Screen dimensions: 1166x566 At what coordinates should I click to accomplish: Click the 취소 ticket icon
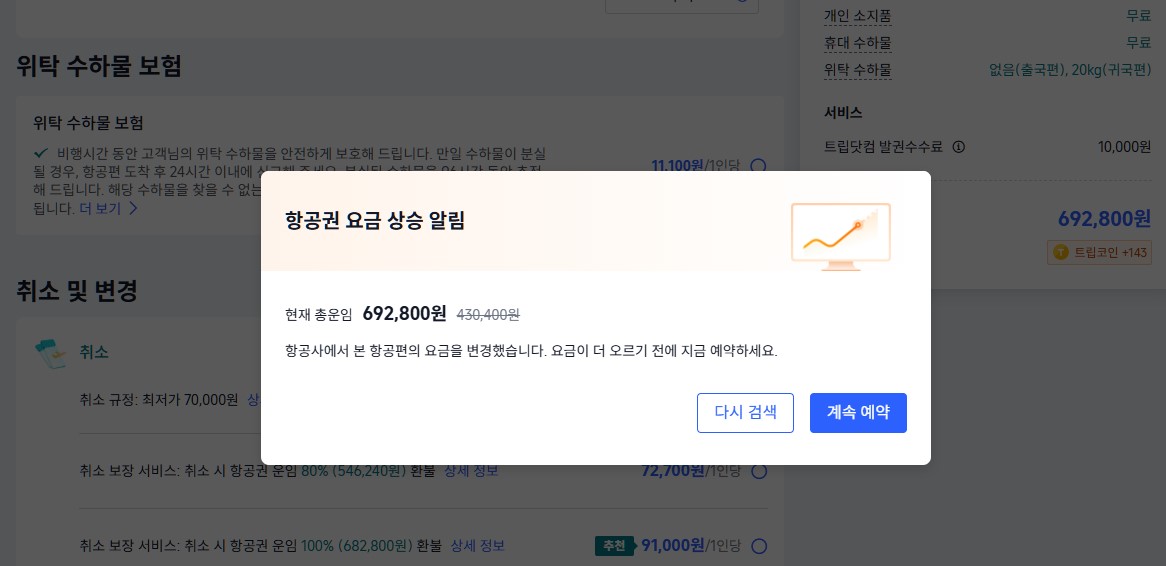coord(50,352)
